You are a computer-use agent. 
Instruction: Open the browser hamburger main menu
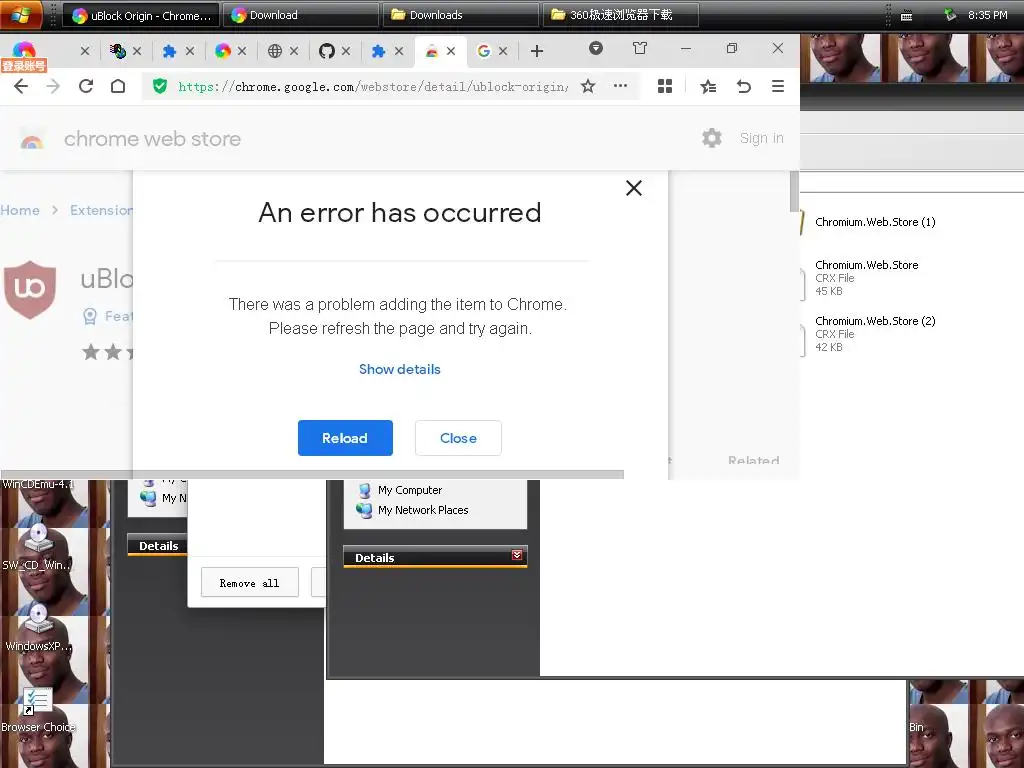point(777,86)
